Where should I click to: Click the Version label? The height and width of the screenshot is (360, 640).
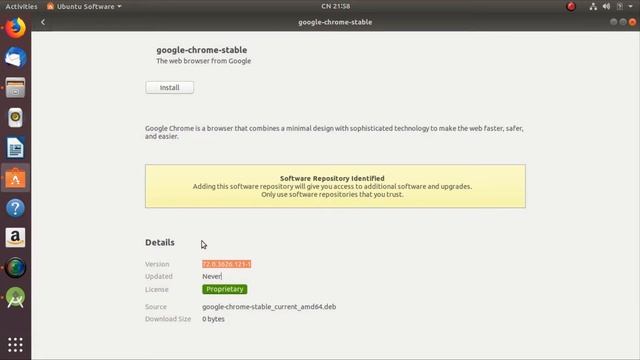(157, 264)
